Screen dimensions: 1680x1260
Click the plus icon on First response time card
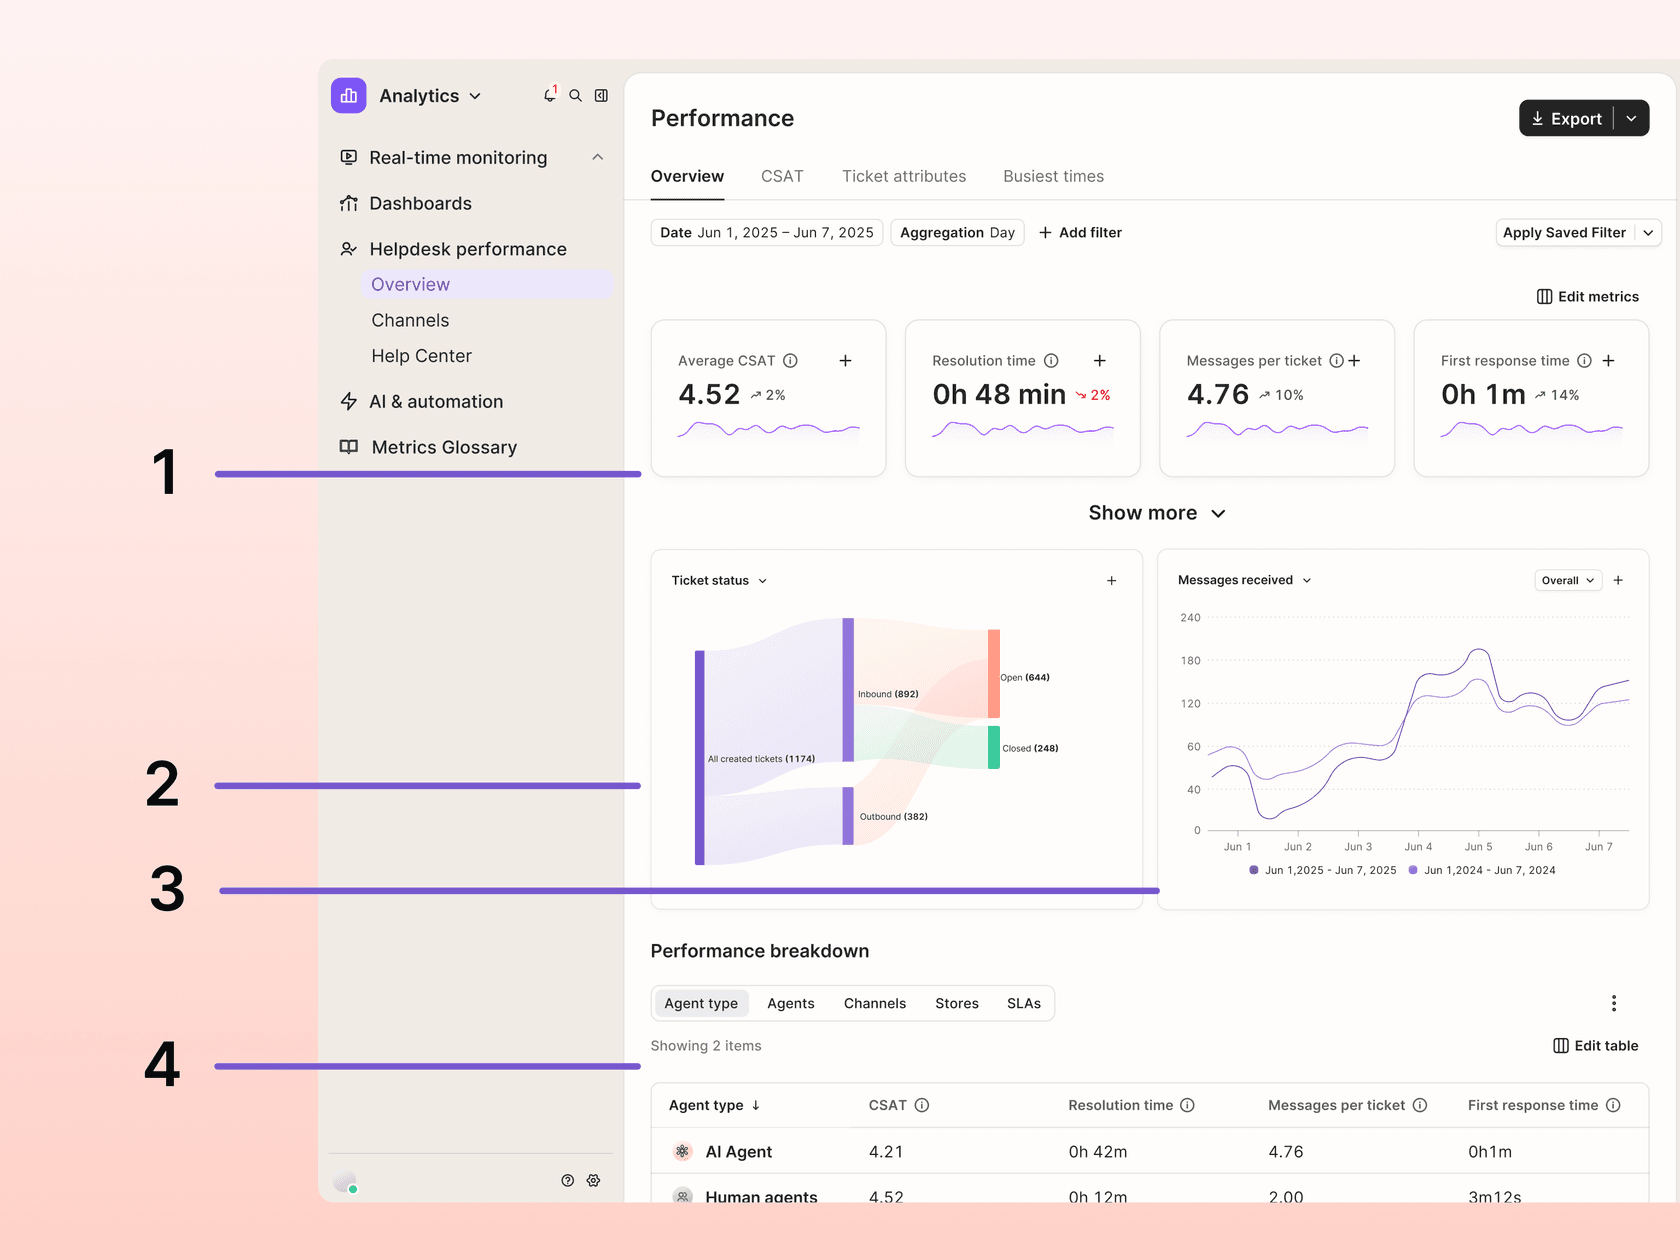tap(1608, 360)
